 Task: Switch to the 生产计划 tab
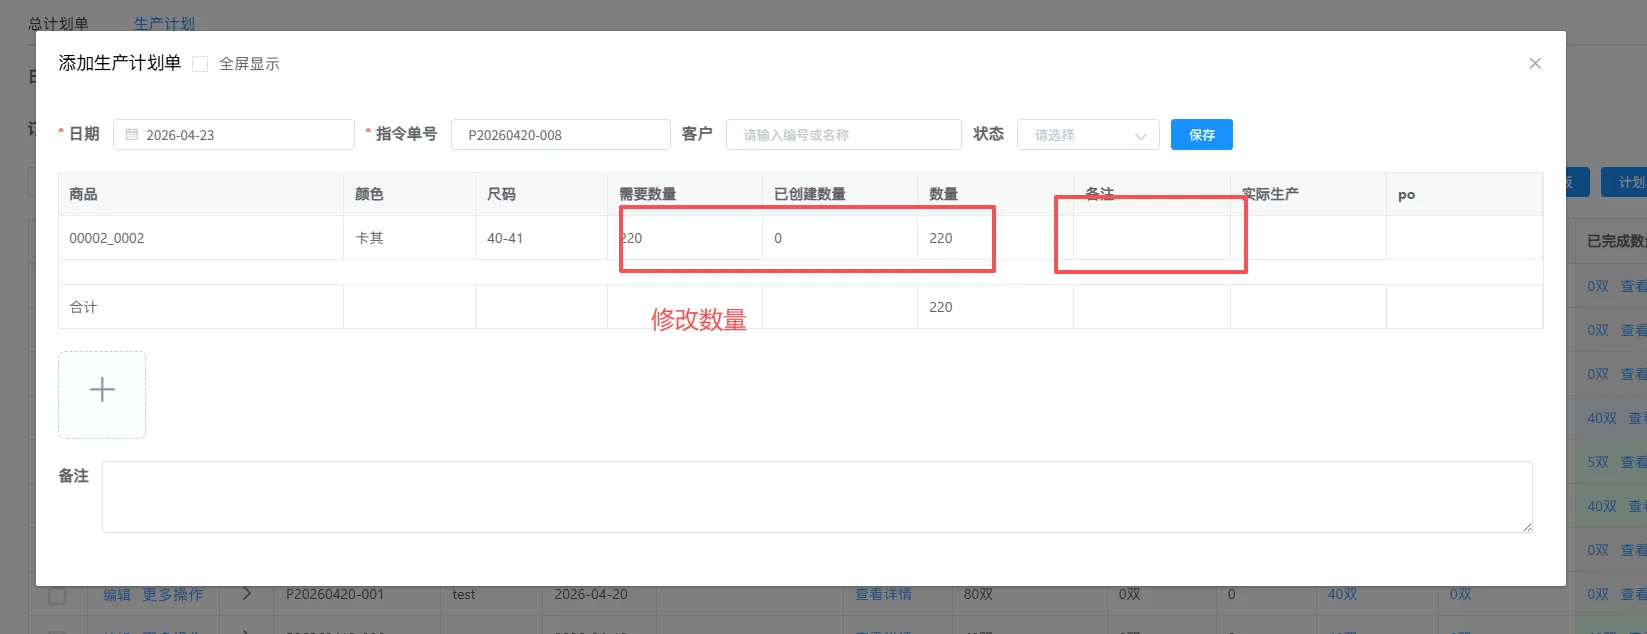click(x=164, y=23)
